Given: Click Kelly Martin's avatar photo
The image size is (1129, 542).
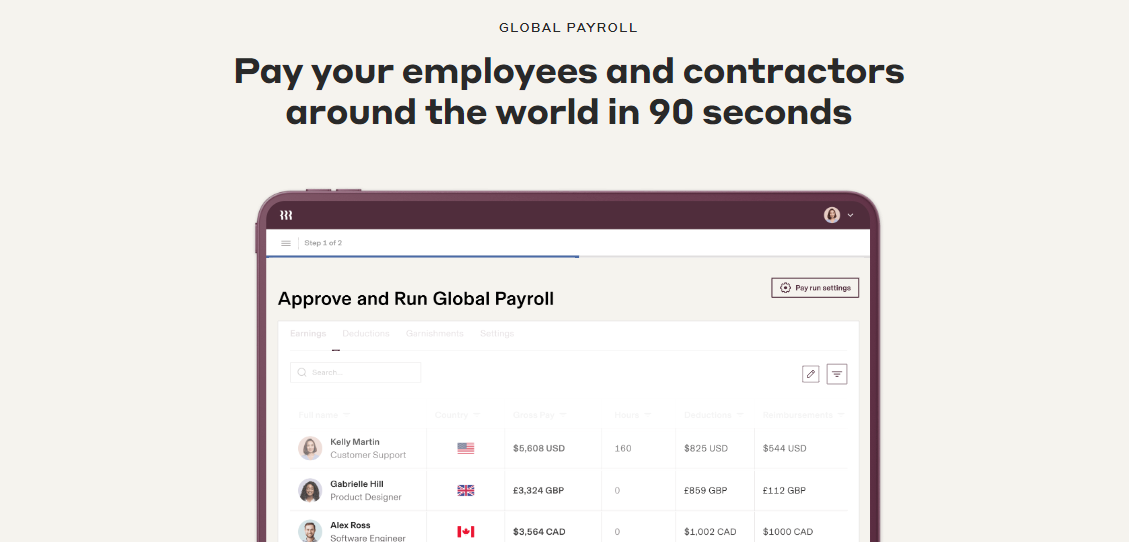Looking at the screenshot, I should tap(310, 448).
